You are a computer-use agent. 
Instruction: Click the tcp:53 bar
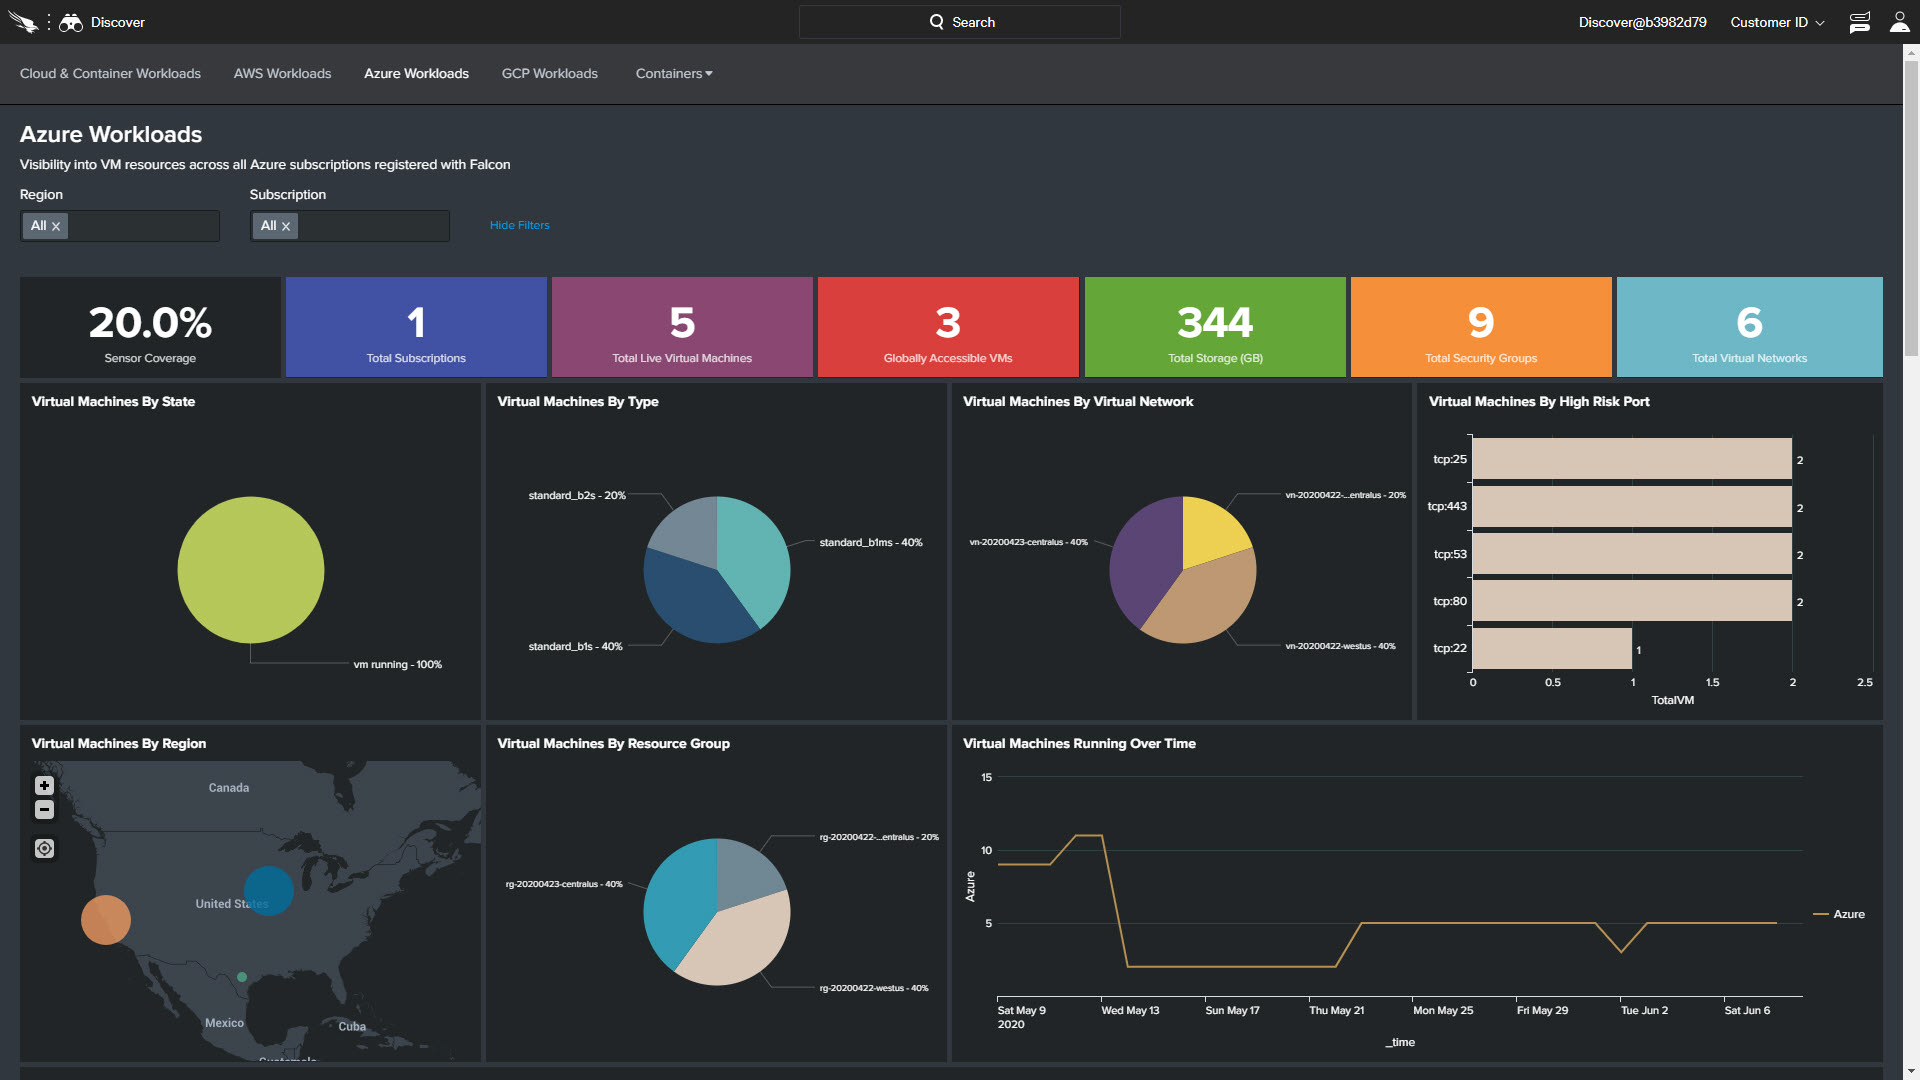pos(1632,554)
